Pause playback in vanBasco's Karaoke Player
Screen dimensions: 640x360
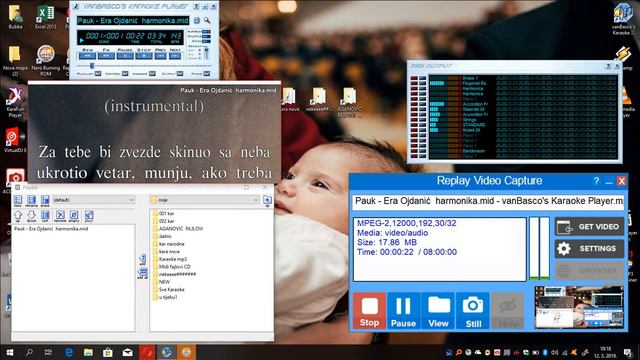click(125, 56)
